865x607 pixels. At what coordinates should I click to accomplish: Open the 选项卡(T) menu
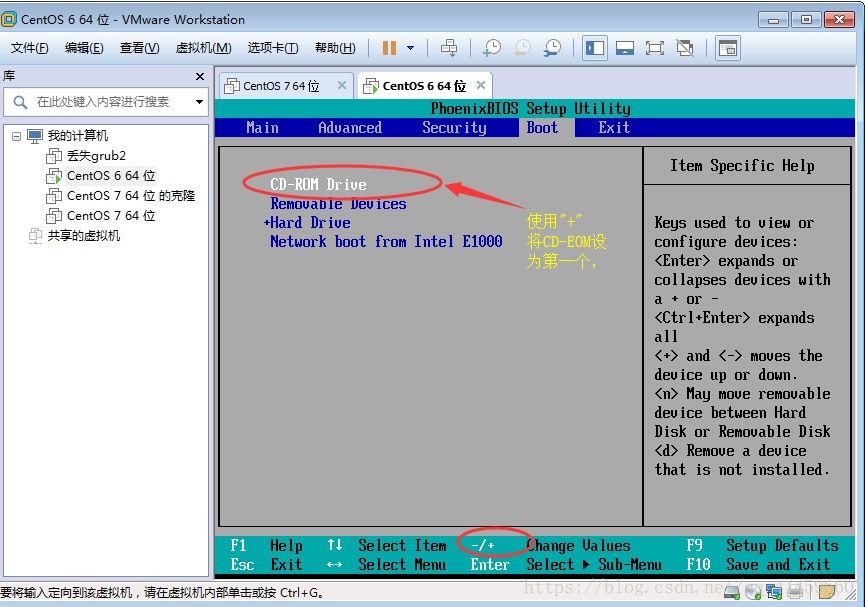click(273, 48)
